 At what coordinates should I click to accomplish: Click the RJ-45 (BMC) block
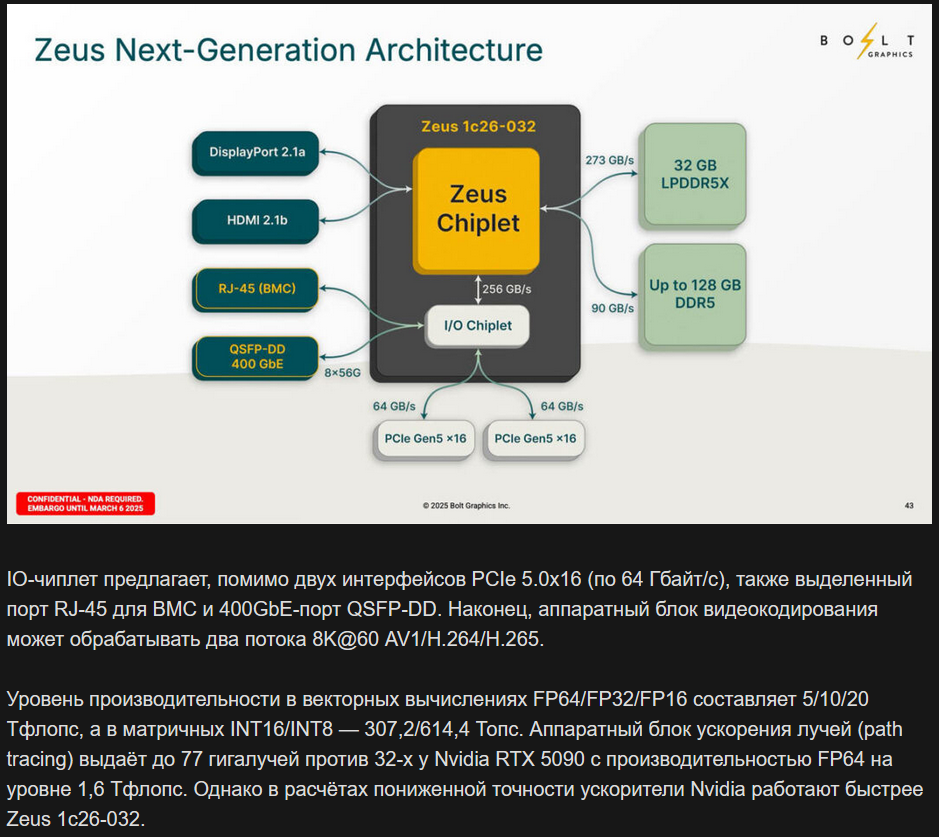(256, 289)
